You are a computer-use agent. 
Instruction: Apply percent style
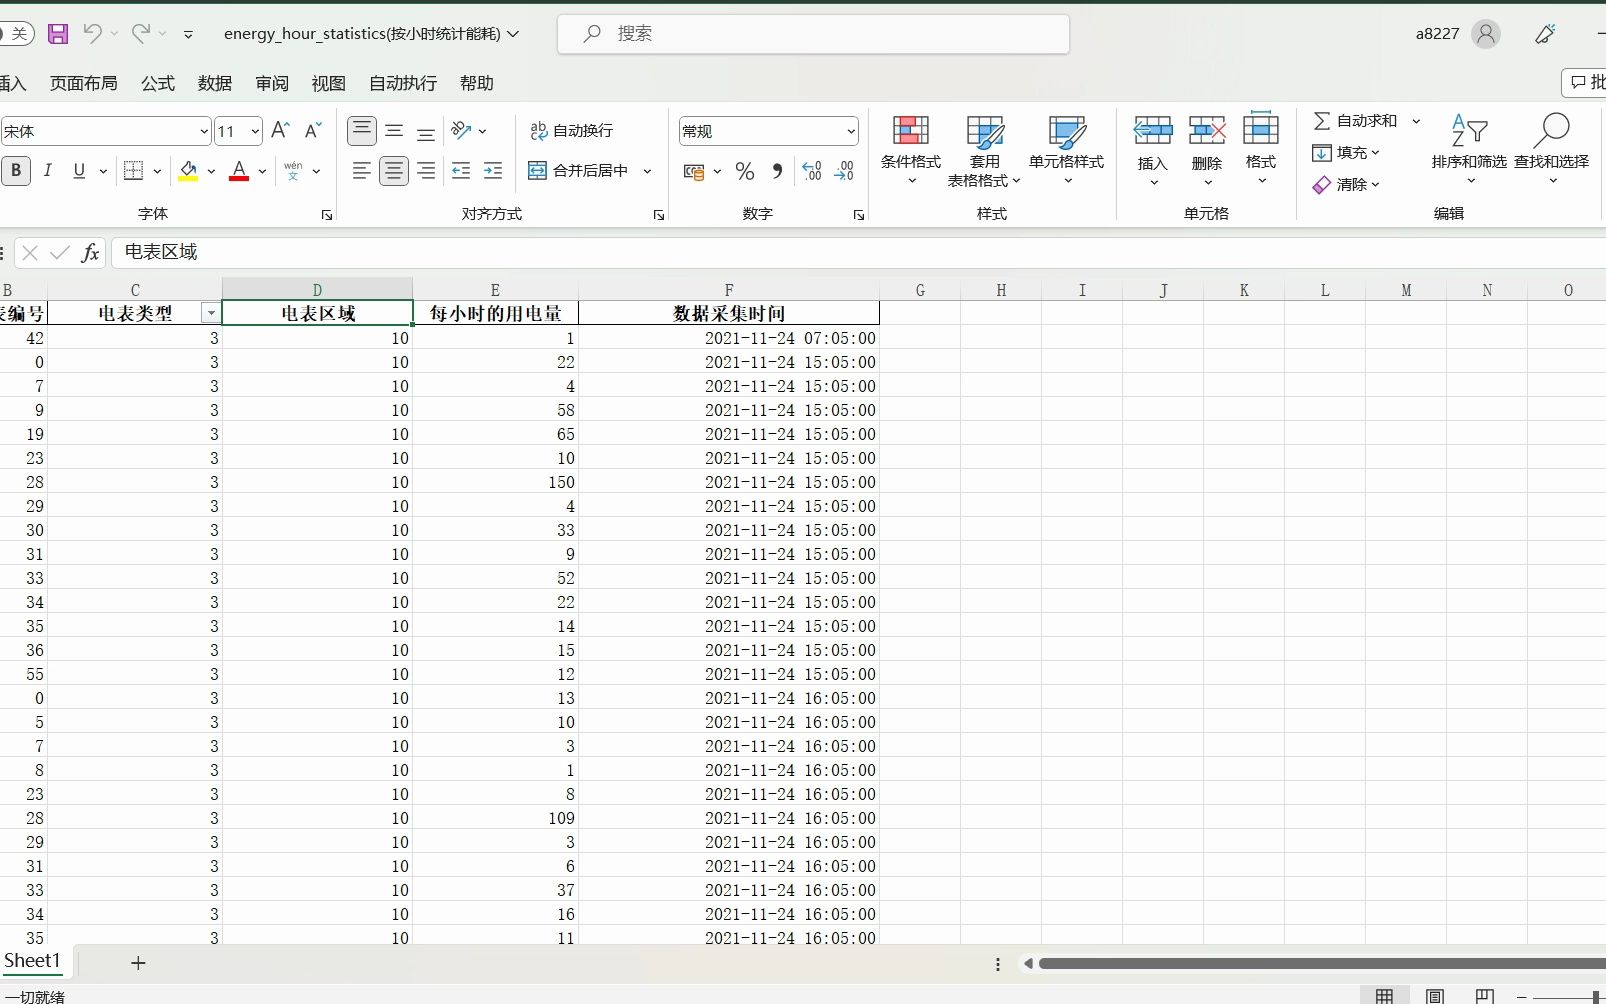[x=745, y=171]
